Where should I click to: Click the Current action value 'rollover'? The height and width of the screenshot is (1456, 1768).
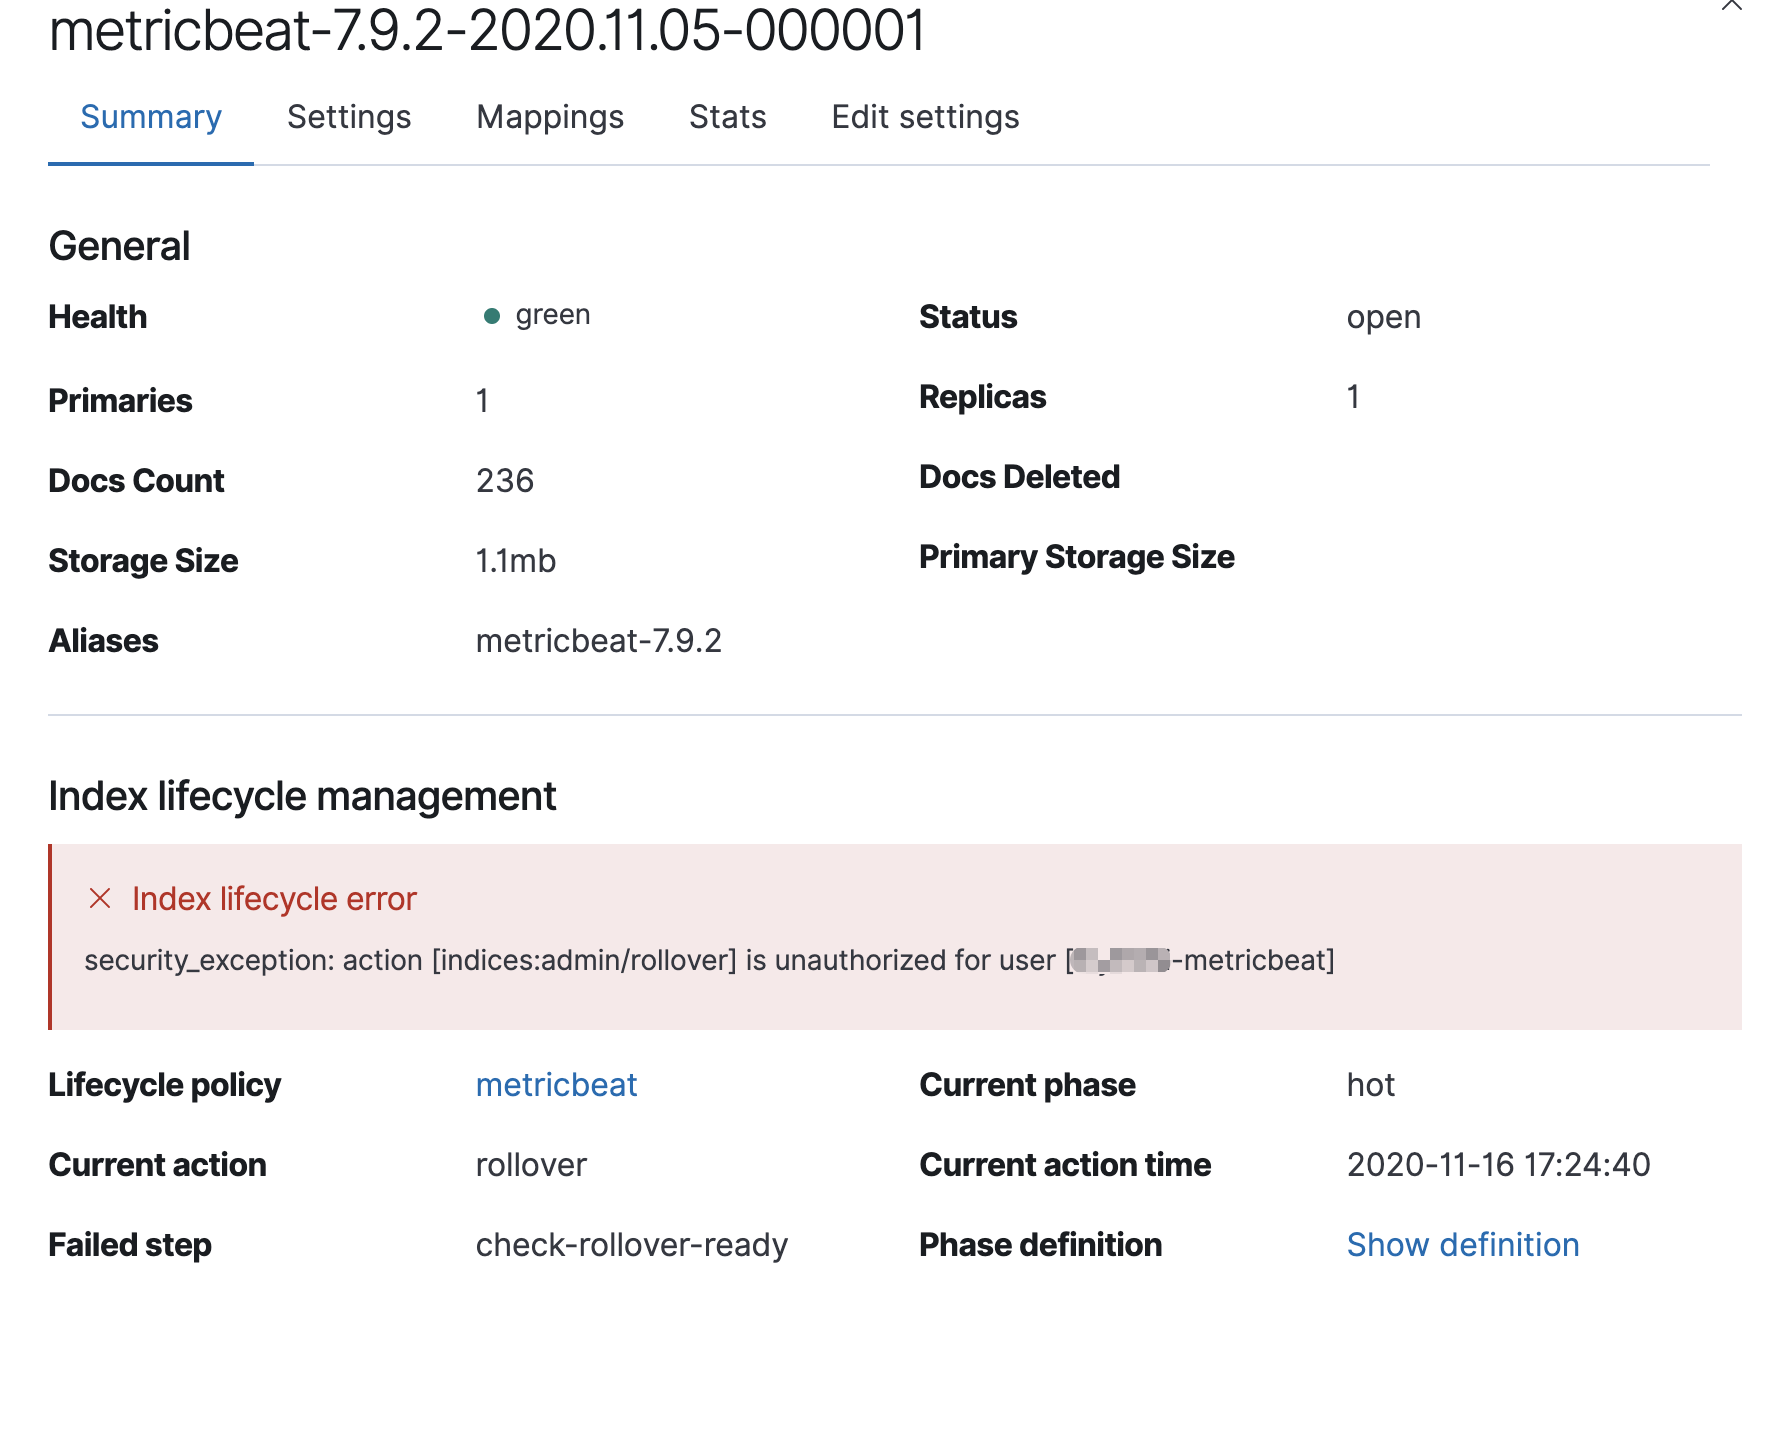[531, 1165]
